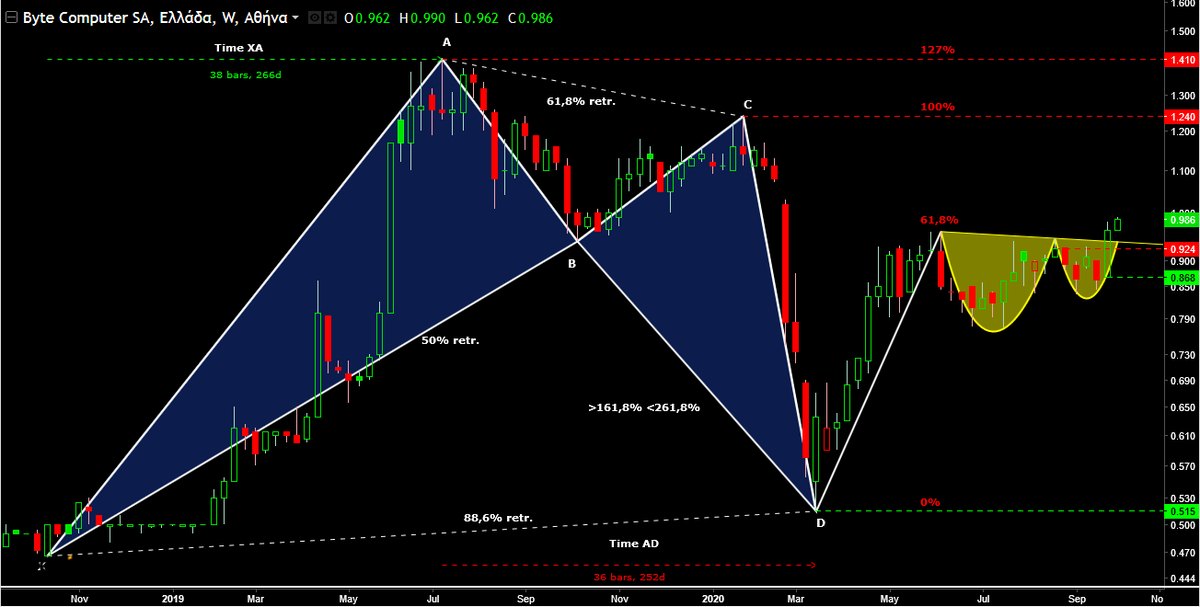Click the red 61,8% Fibonacci level label
The height and width of the screenshot is (607, 1200).
pos(939,219)
